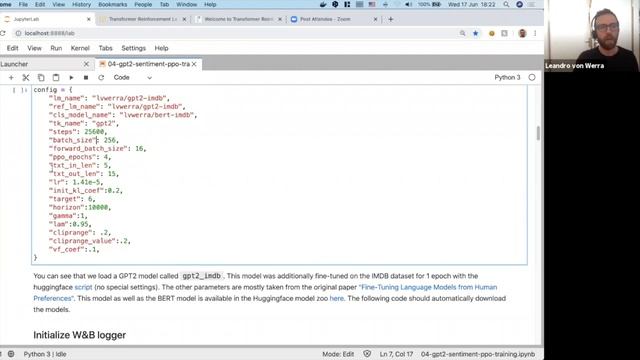Viewport: 640px width, 360px height.
Task: Open the model zoo 'here' link
Action: pos(337,298)
